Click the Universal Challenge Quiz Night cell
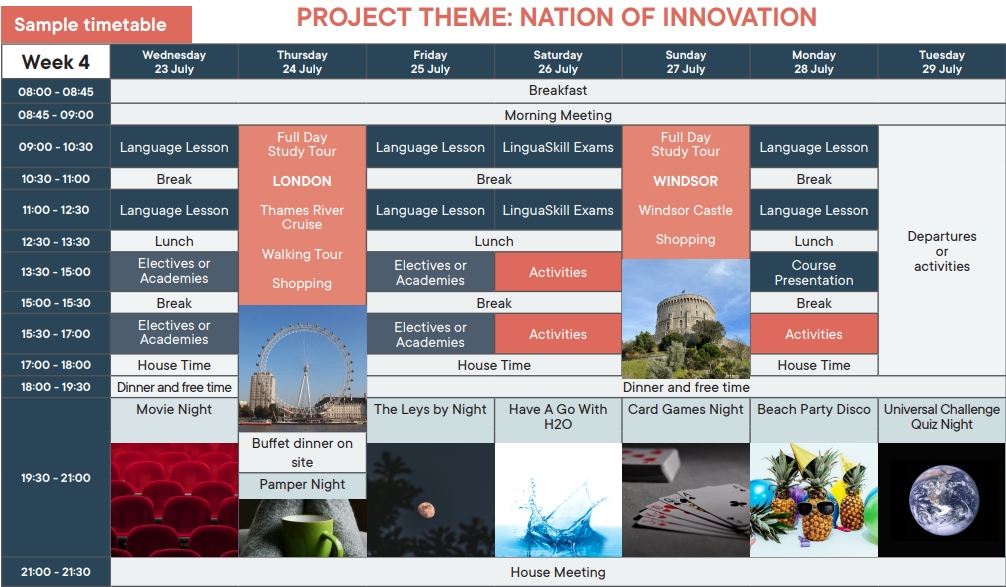Image resolution: width=1006 pixels, height=587 pixels. pos(942,420)
